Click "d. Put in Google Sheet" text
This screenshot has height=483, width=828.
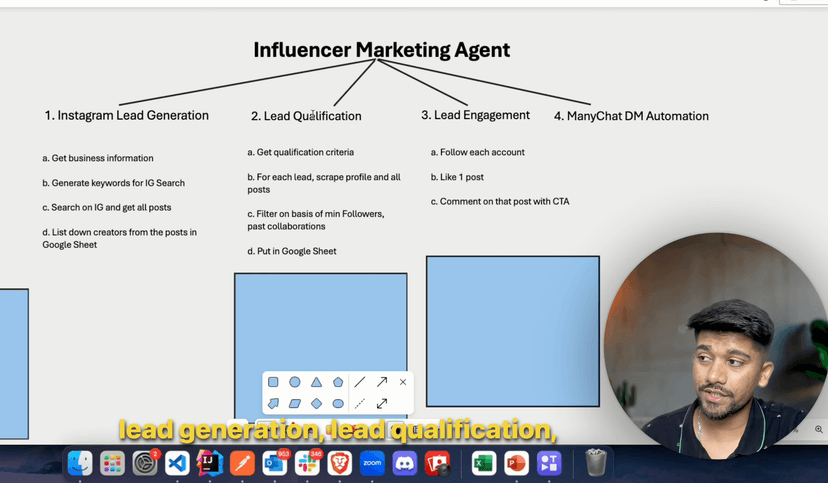click(x=291, y=251)
